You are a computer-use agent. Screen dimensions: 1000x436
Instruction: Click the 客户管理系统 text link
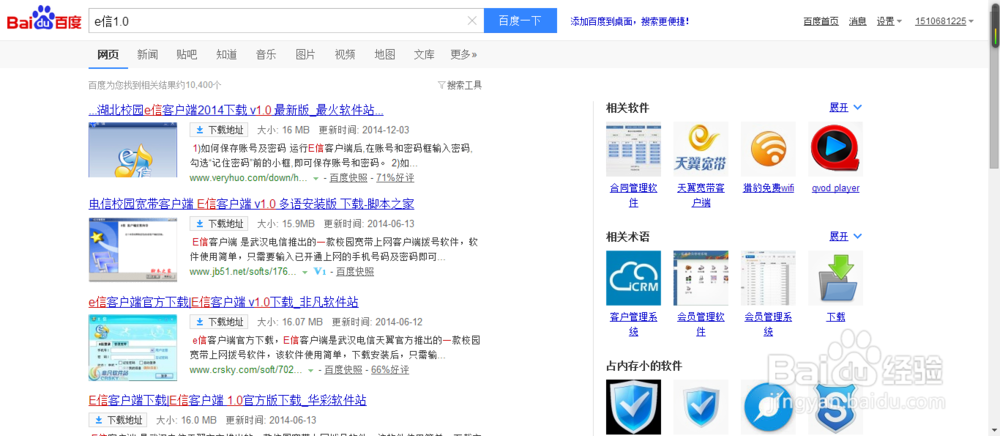pos(633,324)
